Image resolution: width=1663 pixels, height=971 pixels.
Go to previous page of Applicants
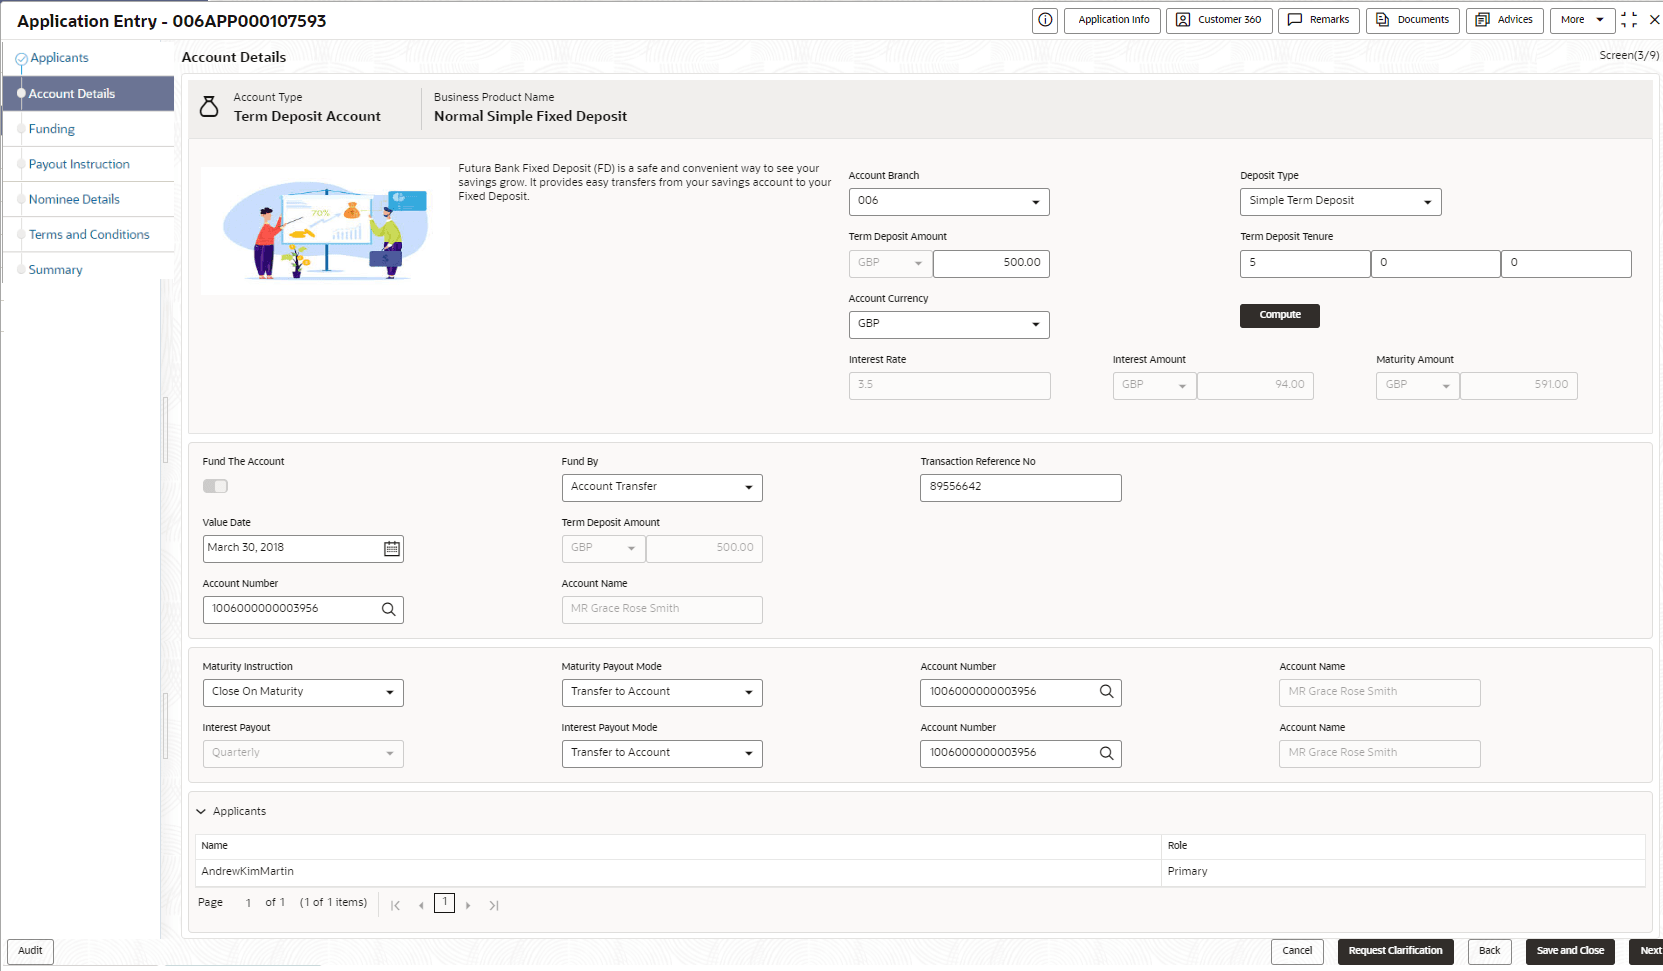click(421, 905)
